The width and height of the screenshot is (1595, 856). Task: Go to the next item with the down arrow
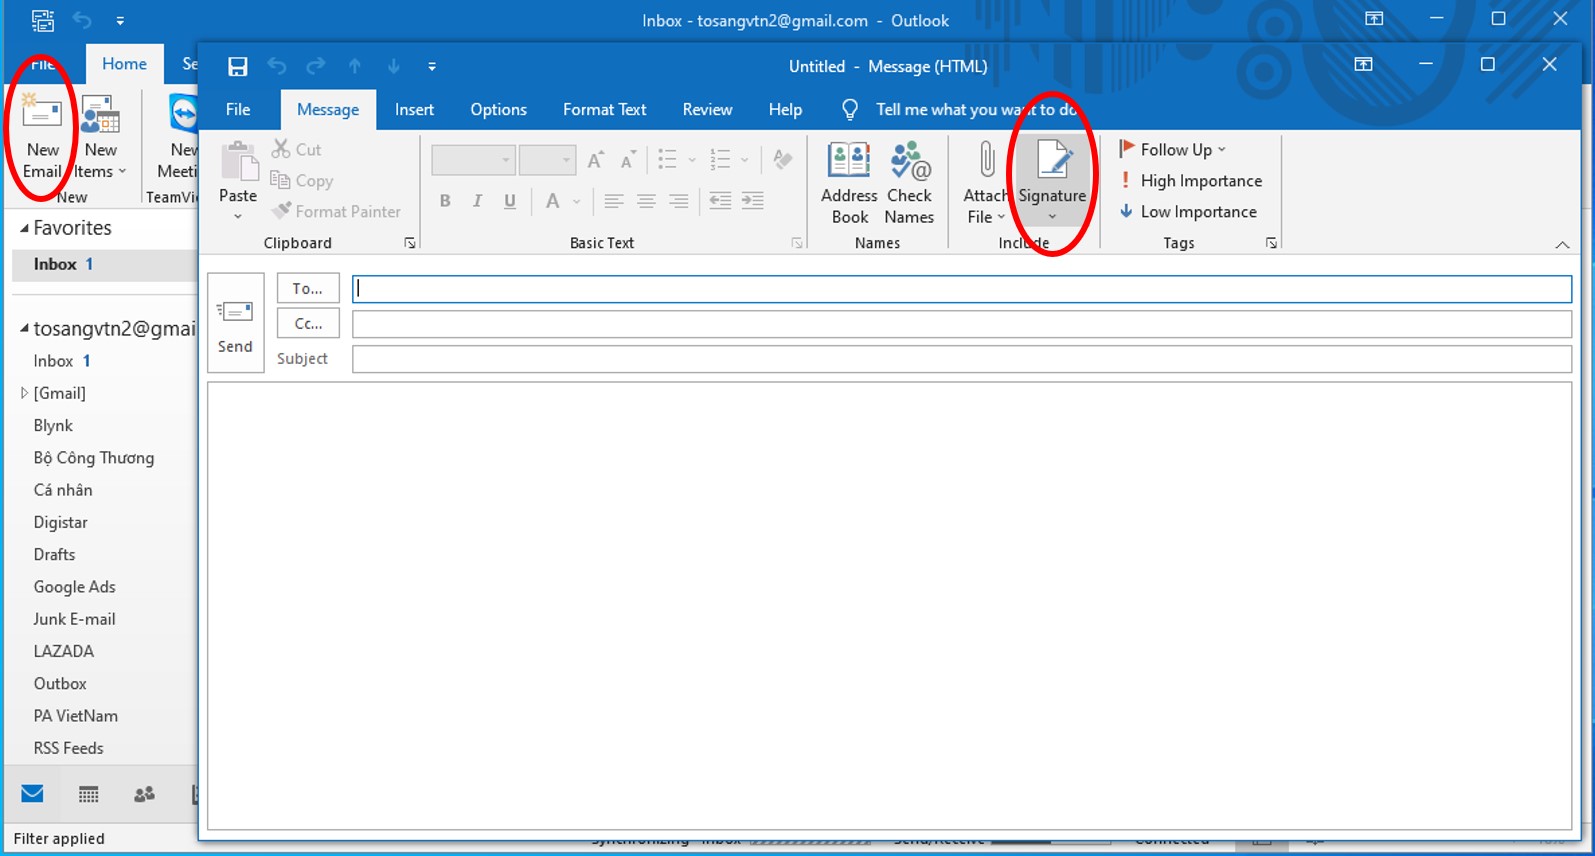(394, 66)
